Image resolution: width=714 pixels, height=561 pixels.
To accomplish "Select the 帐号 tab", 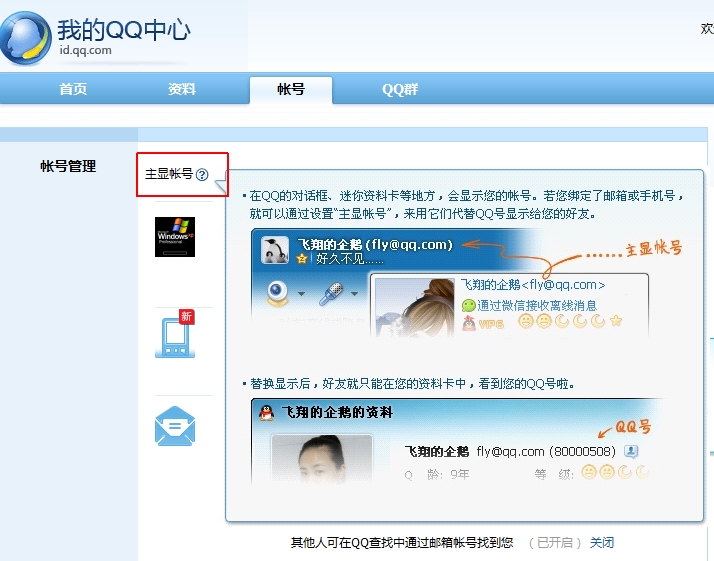I will (291, 89).
